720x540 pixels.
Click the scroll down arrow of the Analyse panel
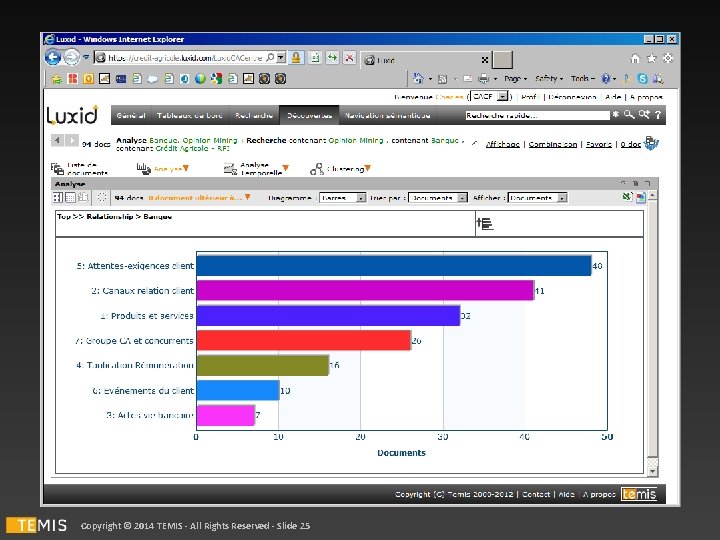tap(652, 471)
